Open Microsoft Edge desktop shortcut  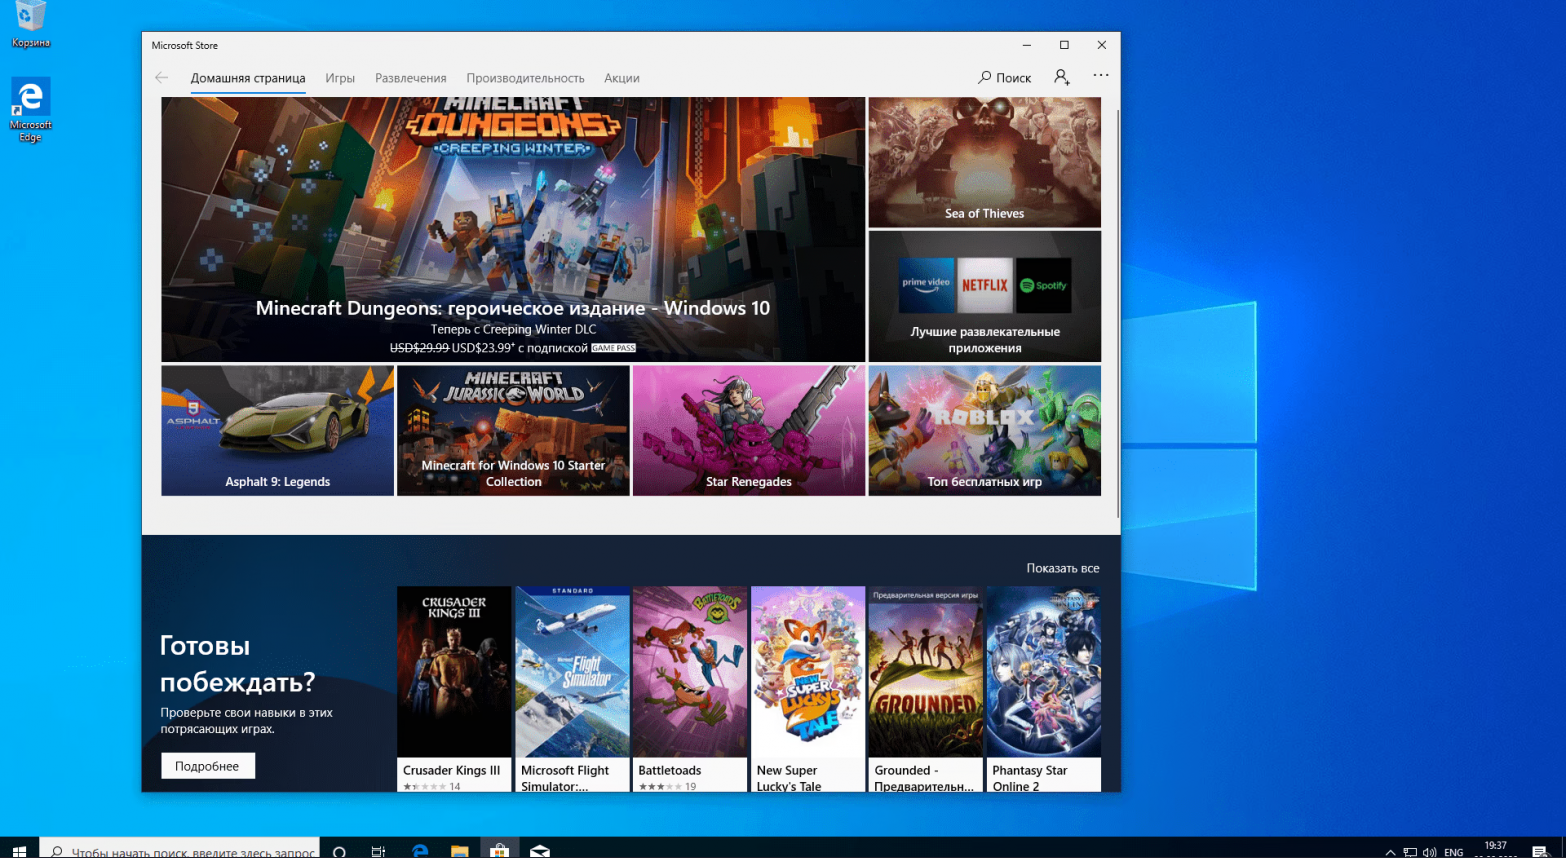point(31,110)
